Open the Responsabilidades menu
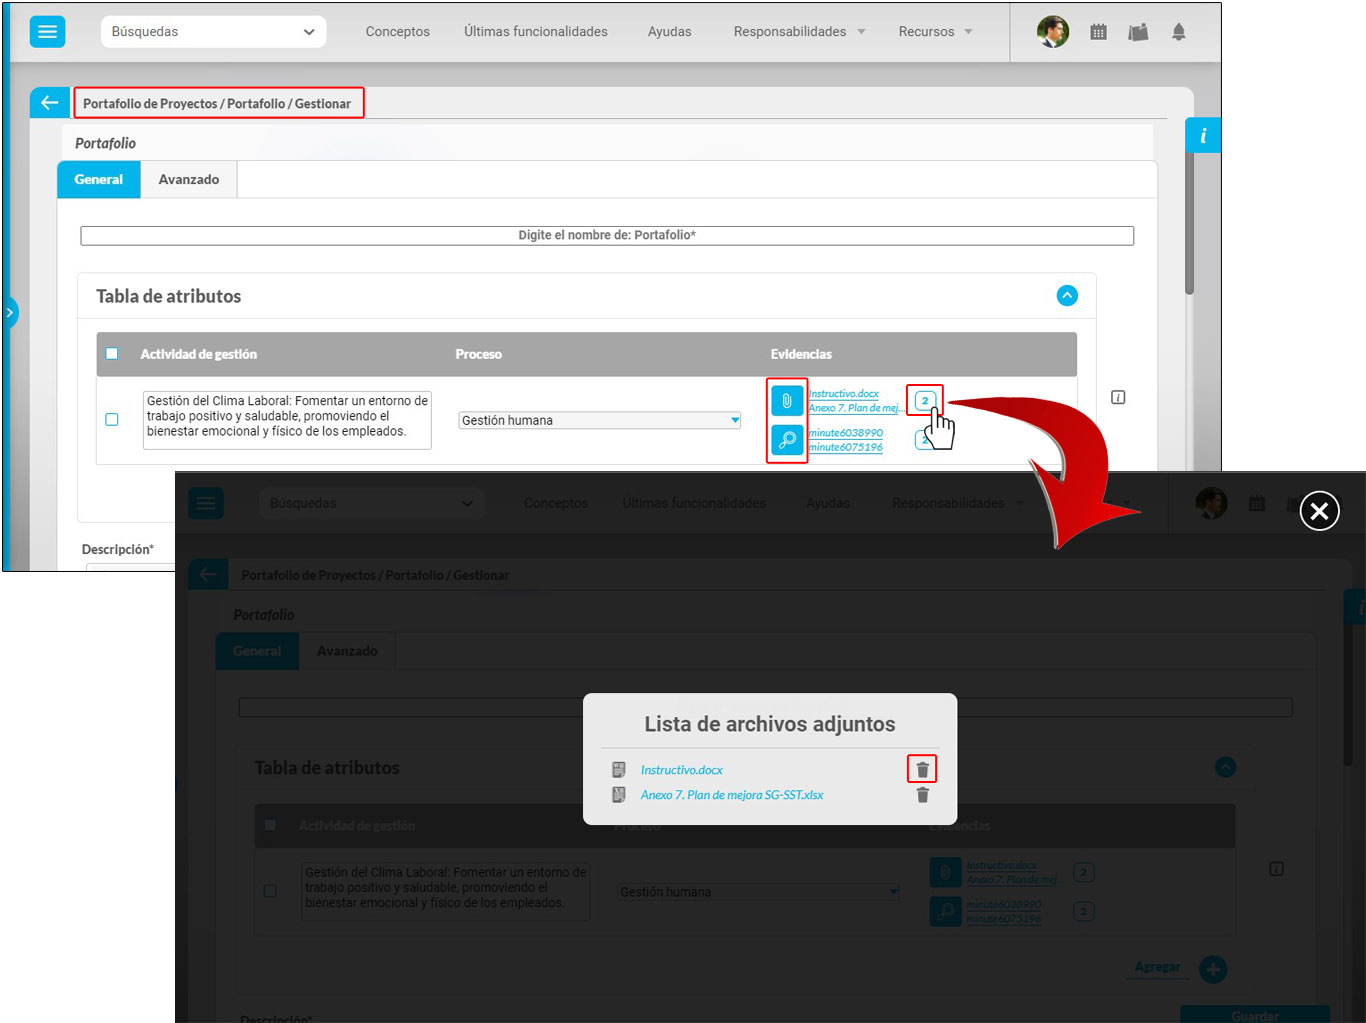Image resolution: width=1366 pixels, height=1023 pixels. pyautogui.click(x=799, y=32)
